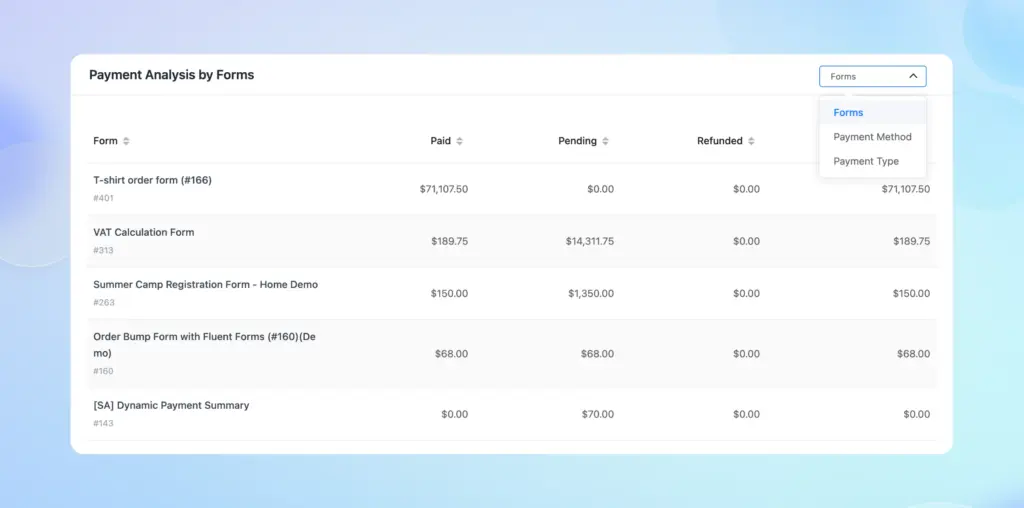Screen dimensions: 1024x508
Task: Click form ID #401
Action: pyautogui.click(x=103, y=198)
